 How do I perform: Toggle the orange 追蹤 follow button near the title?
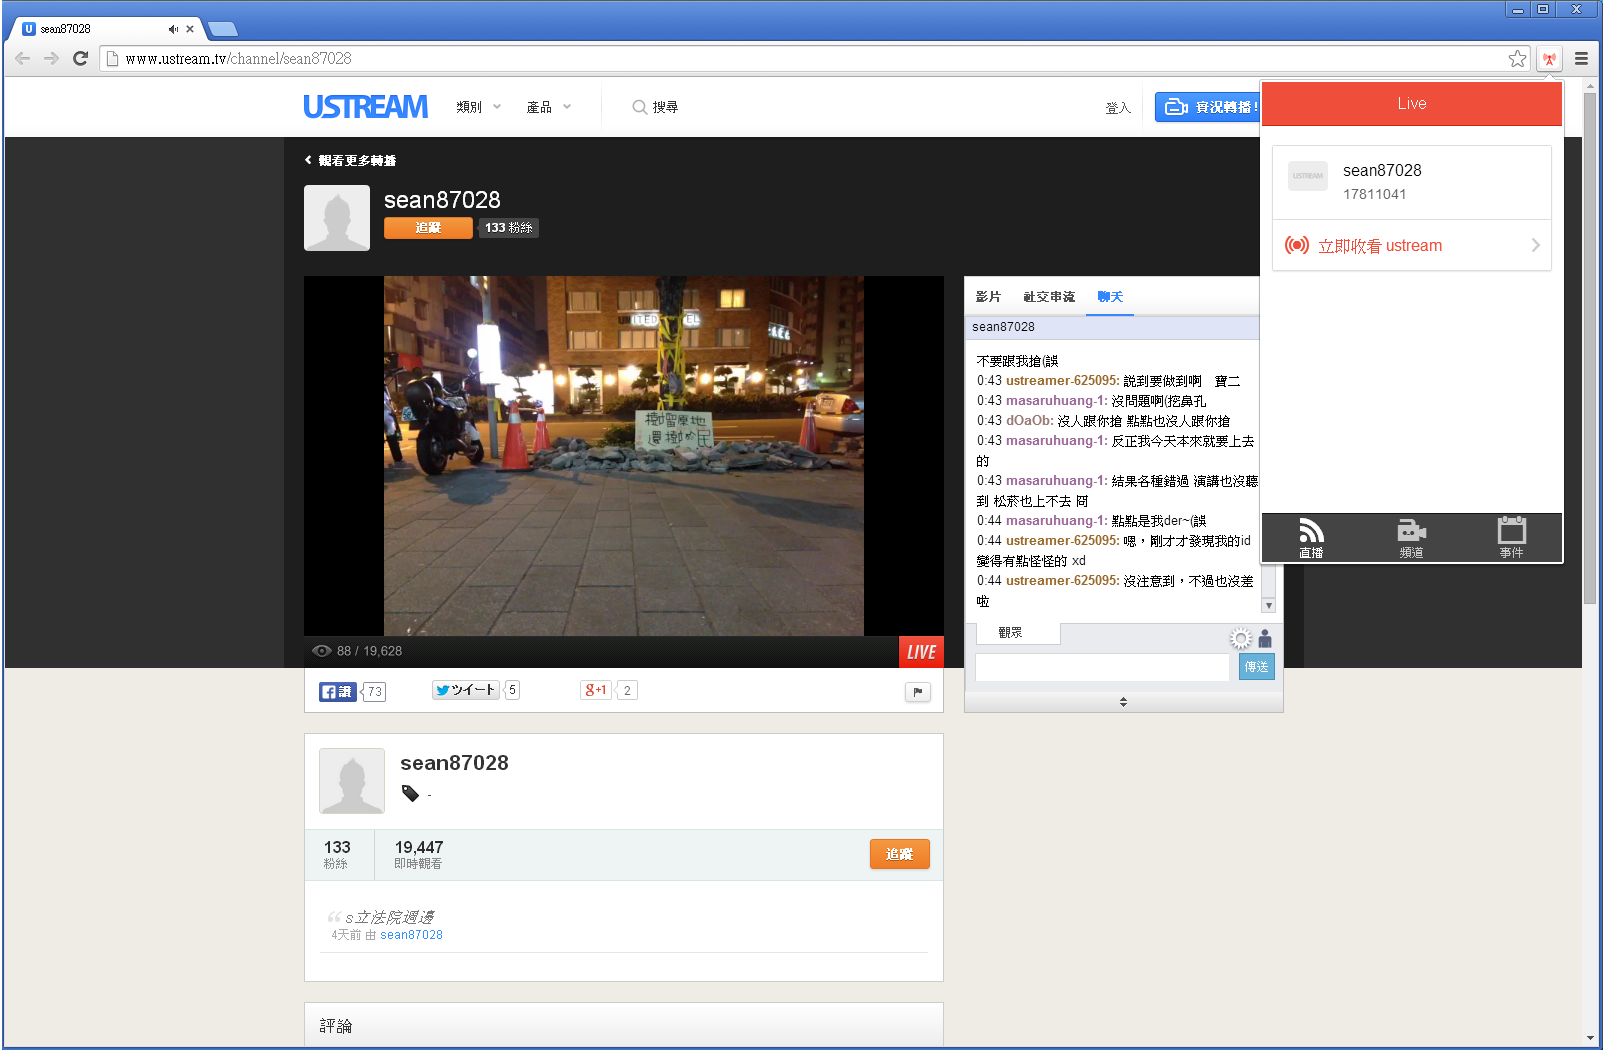[x=428, y=228]
